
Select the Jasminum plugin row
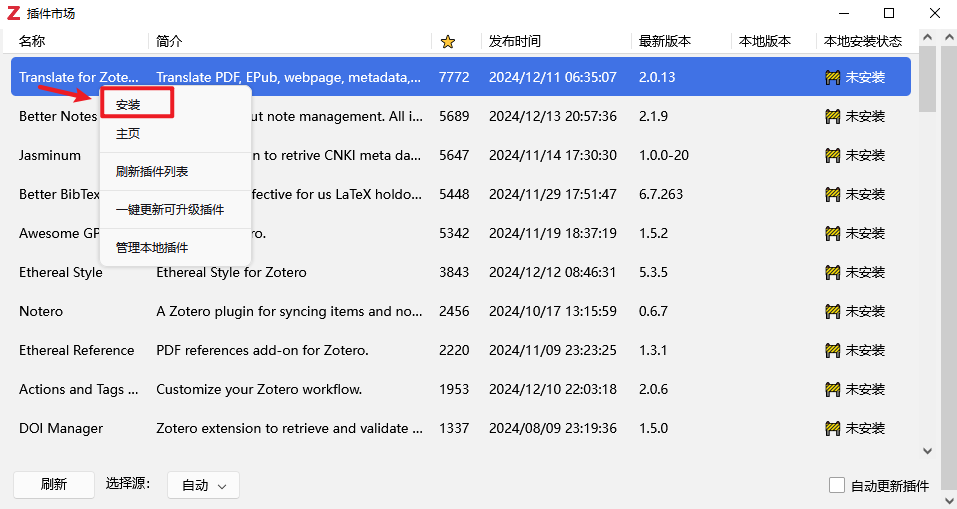[x=461, y=155]
